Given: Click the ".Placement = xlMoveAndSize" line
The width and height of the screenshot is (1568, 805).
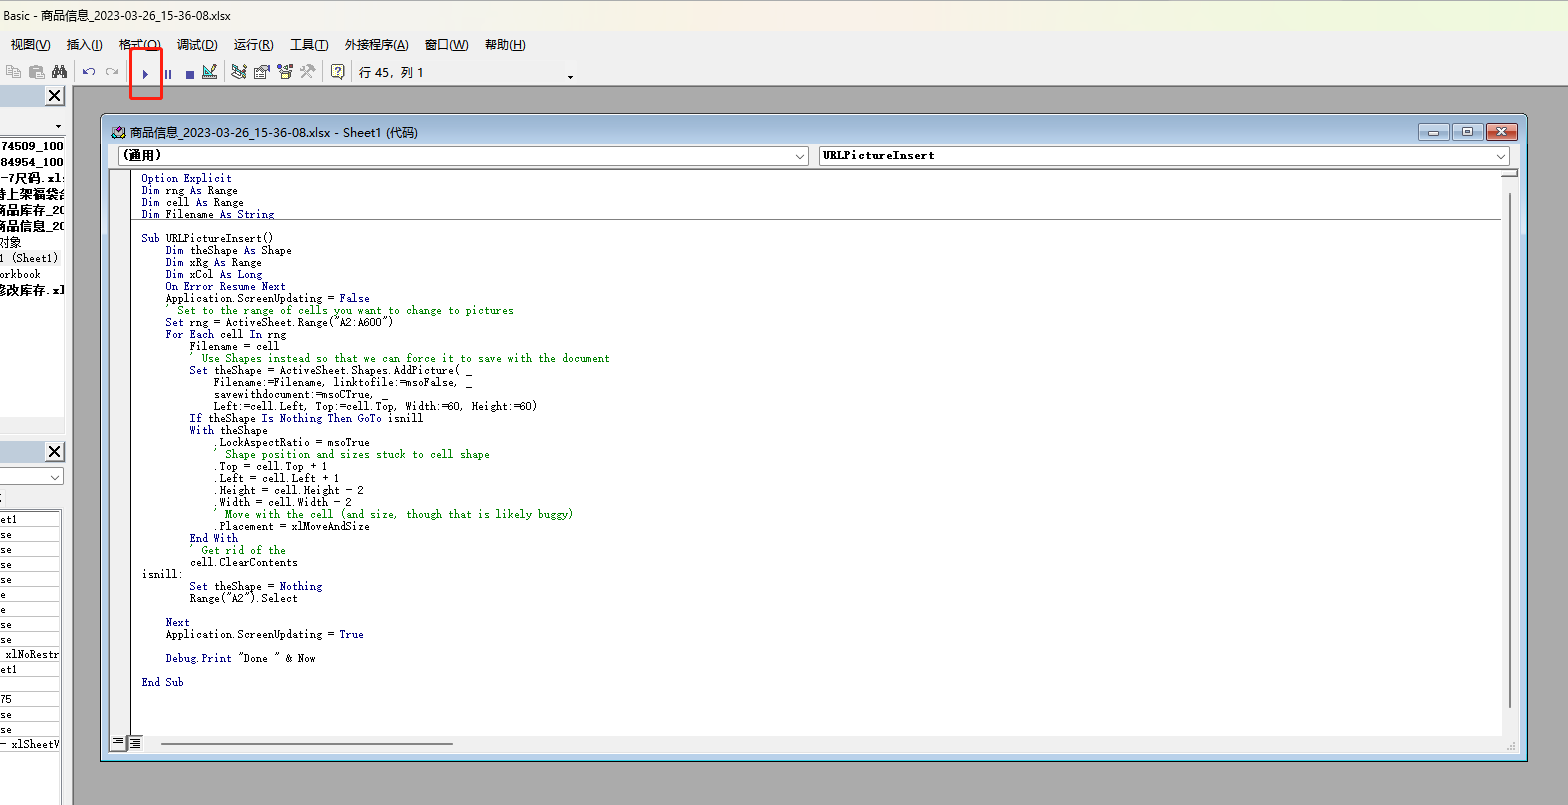Looking at the screenshot, I should (291, 526).
